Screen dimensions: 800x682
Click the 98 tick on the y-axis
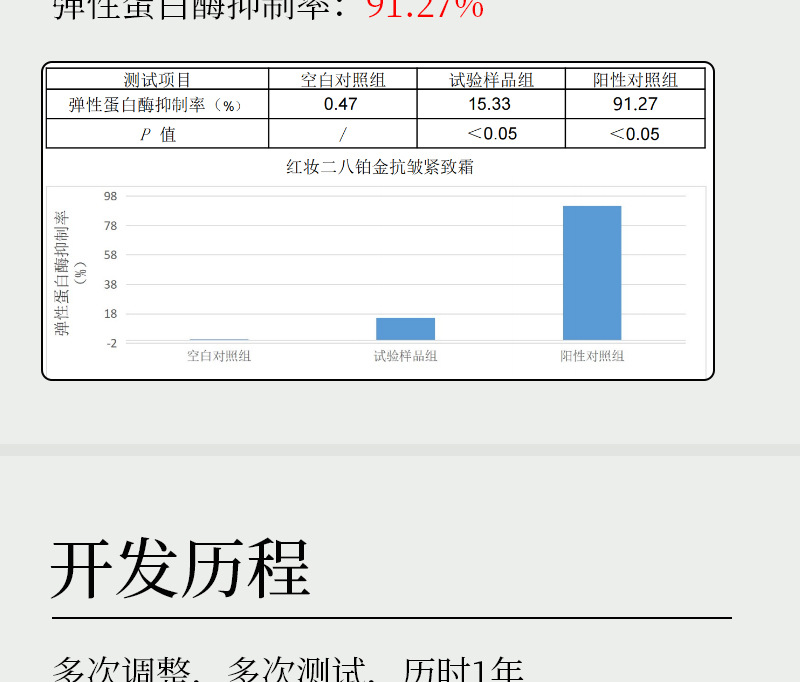tap(110, 196)
